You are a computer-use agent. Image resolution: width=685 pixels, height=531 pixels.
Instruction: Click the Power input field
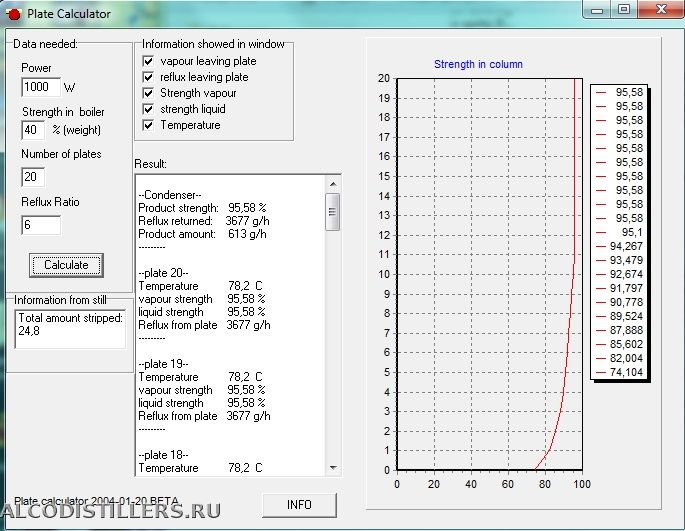tap(41, 87)
